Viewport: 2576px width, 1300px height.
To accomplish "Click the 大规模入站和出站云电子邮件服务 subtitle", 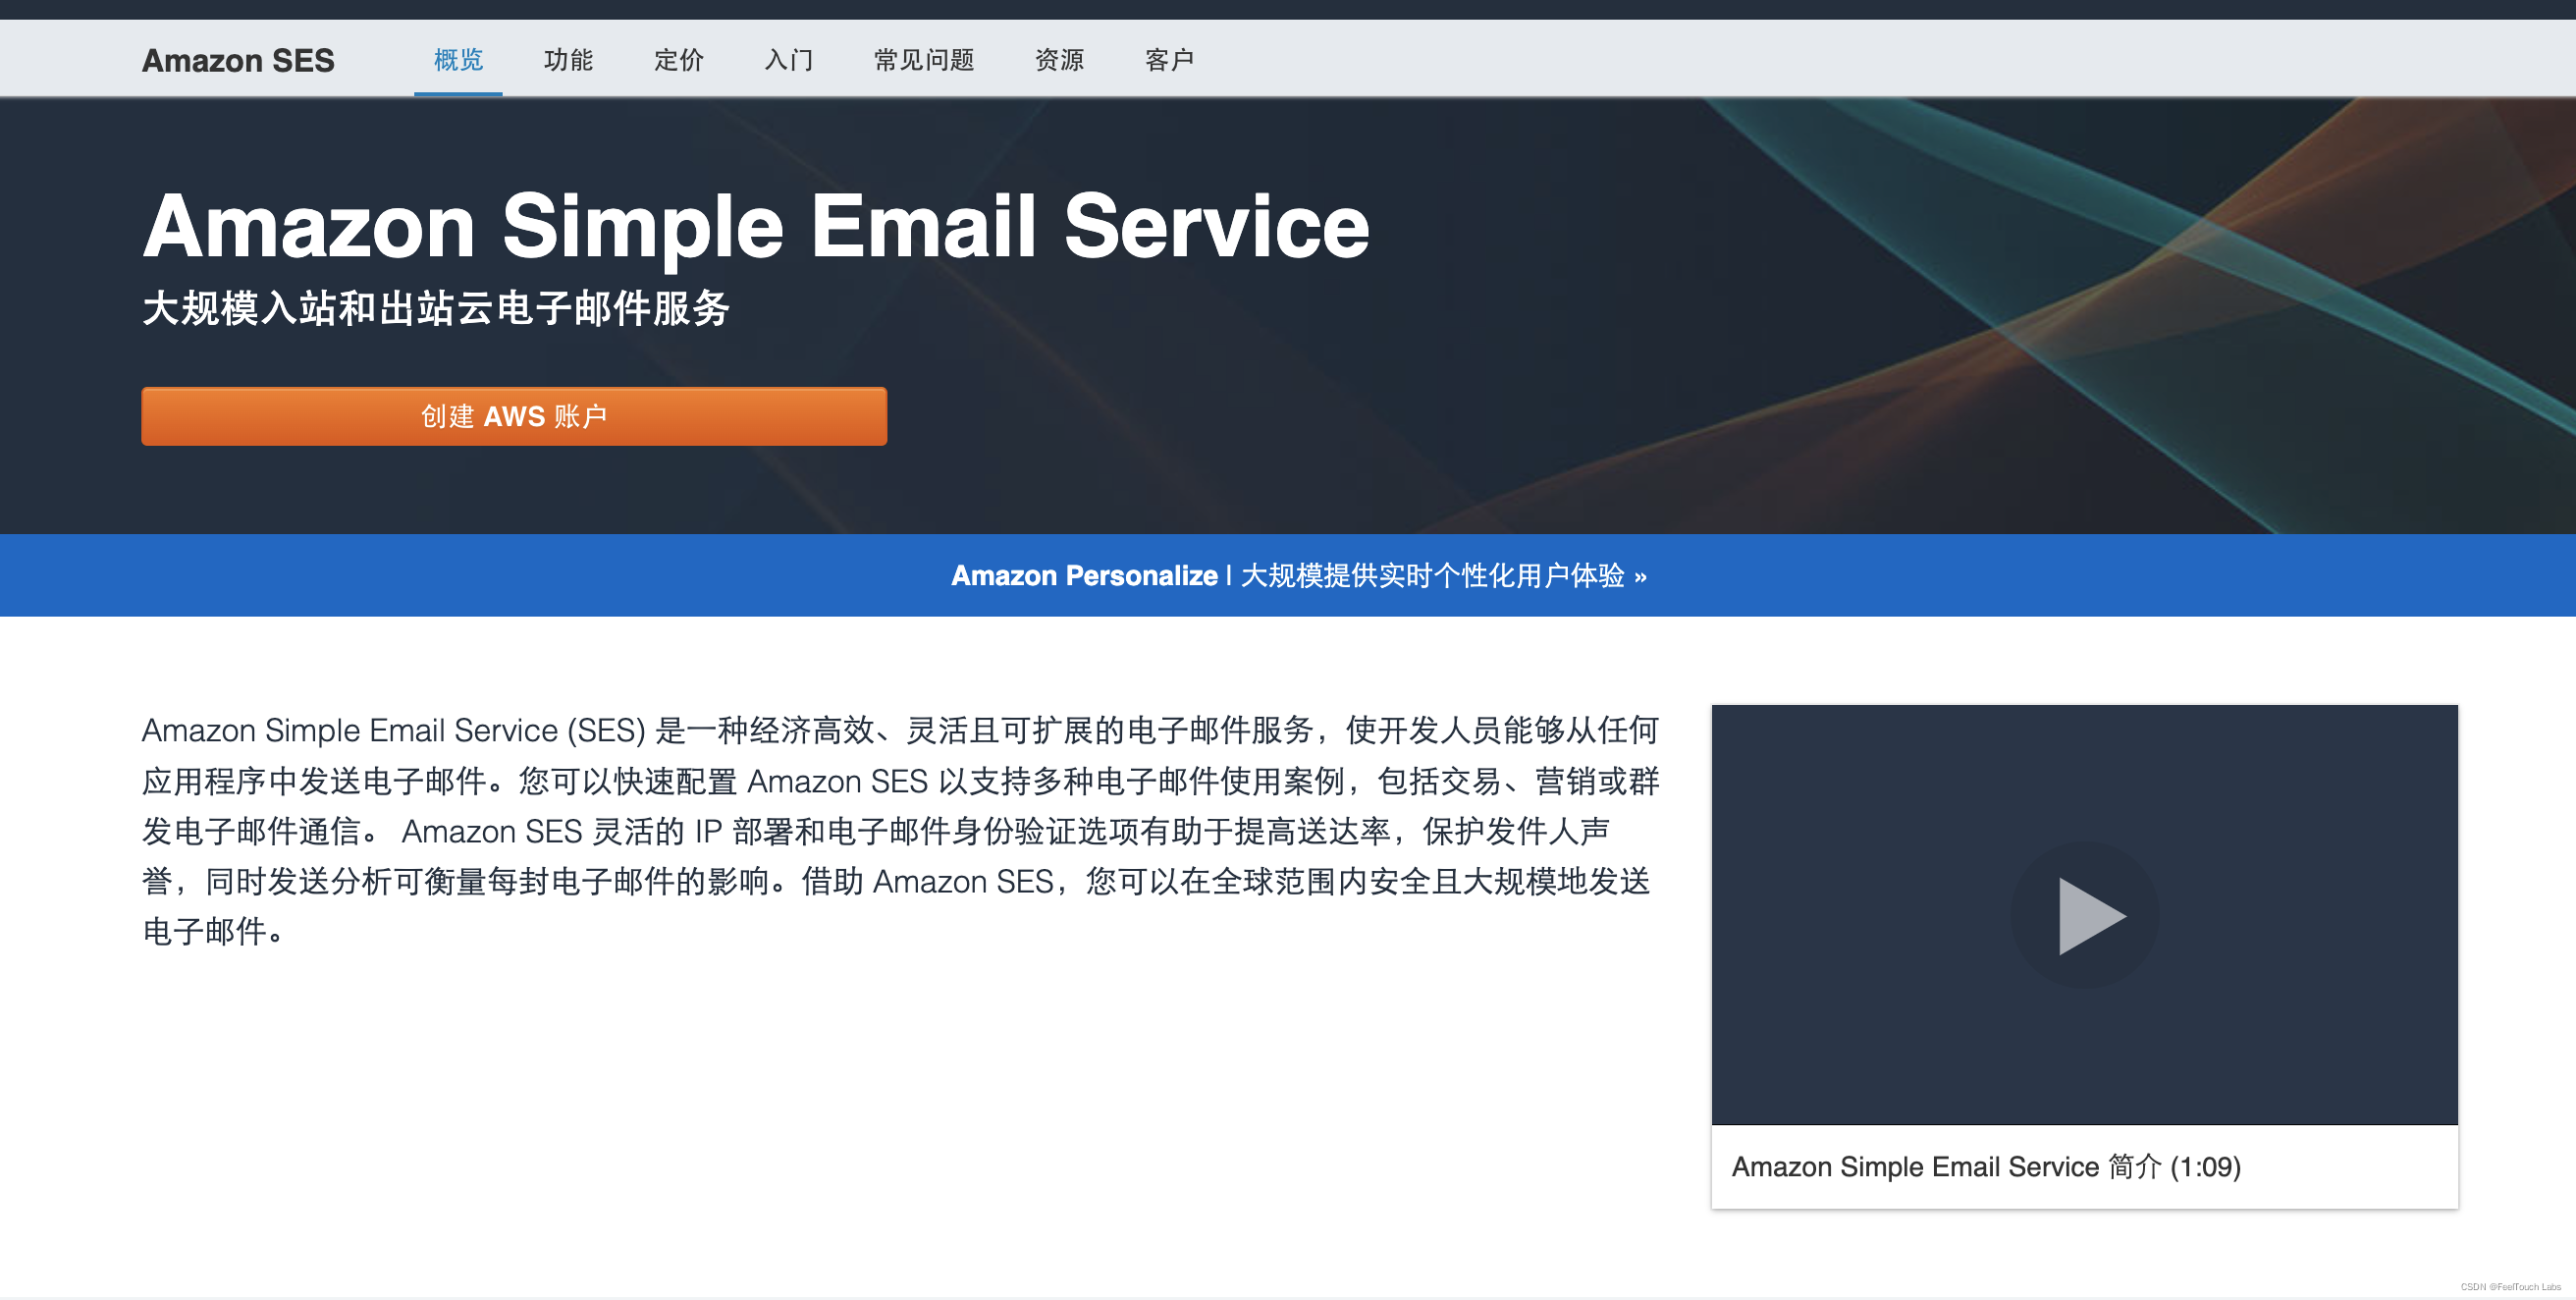I will (x=436, y=307).
